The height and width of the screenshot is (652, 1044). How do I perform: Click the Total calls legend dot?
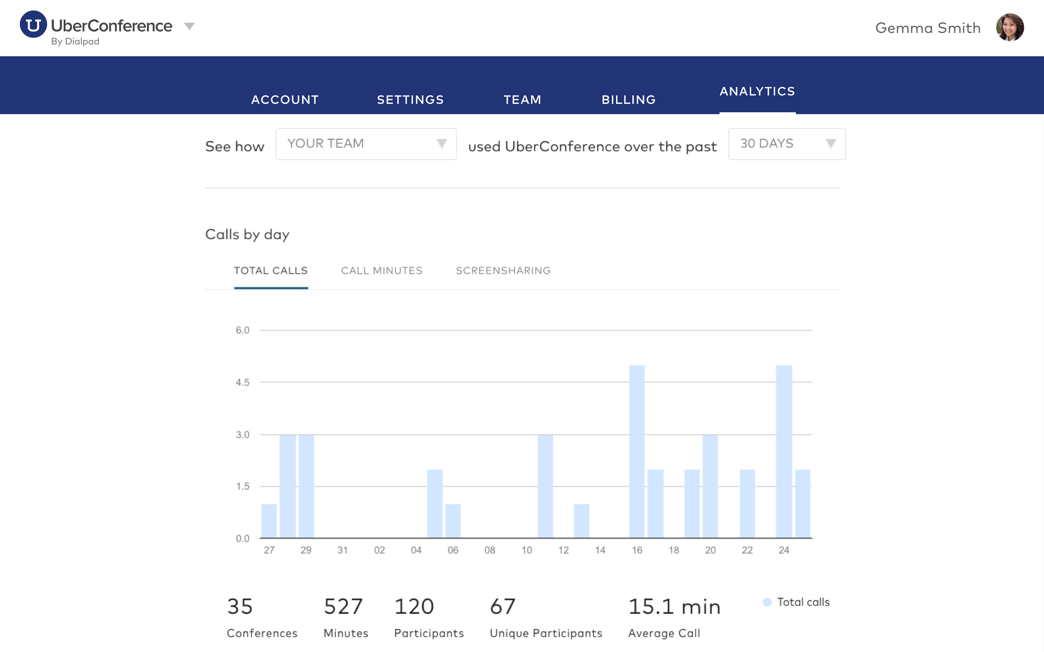767,602
